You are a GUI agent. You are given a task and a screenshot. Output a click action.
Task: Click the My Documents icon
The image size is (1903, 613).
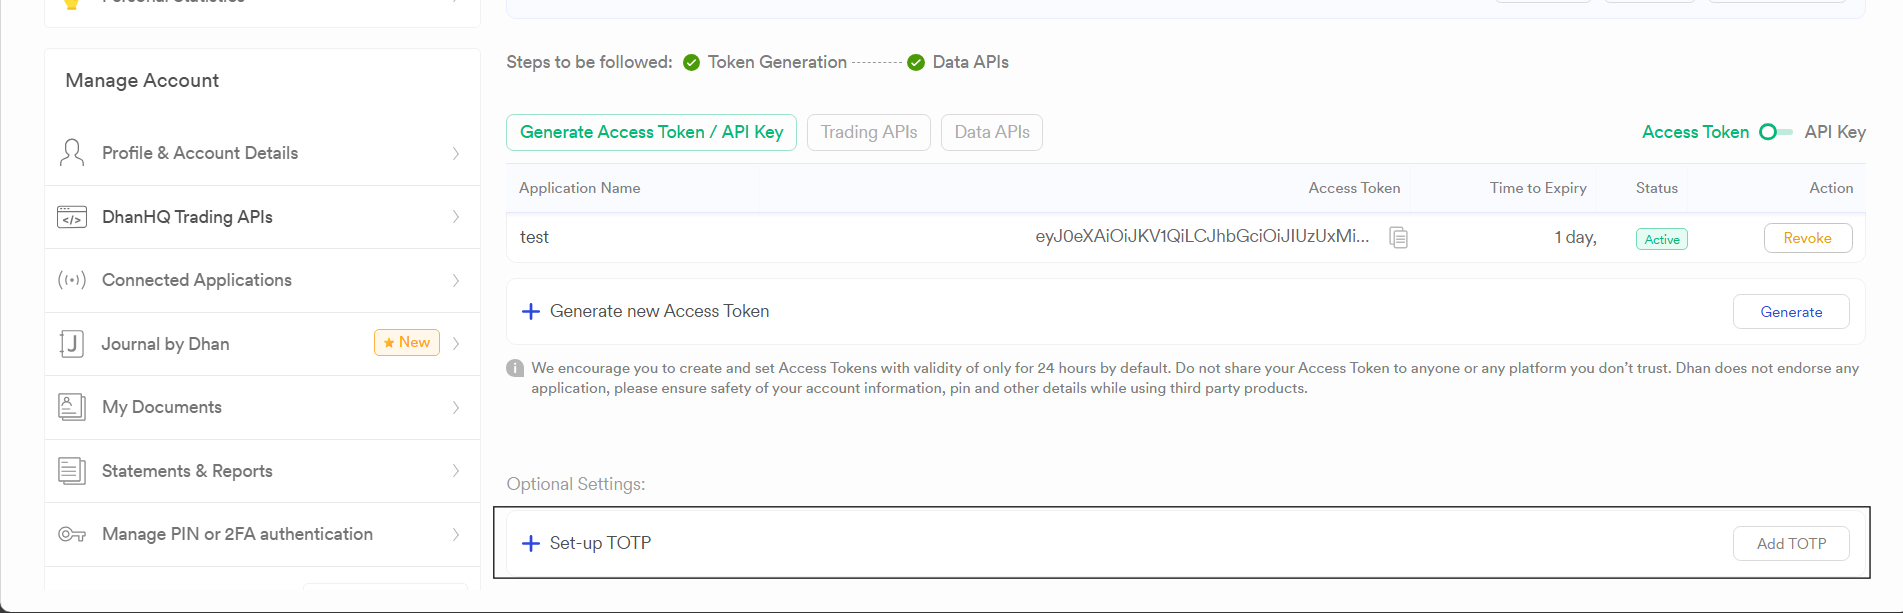tap(72, 407)
